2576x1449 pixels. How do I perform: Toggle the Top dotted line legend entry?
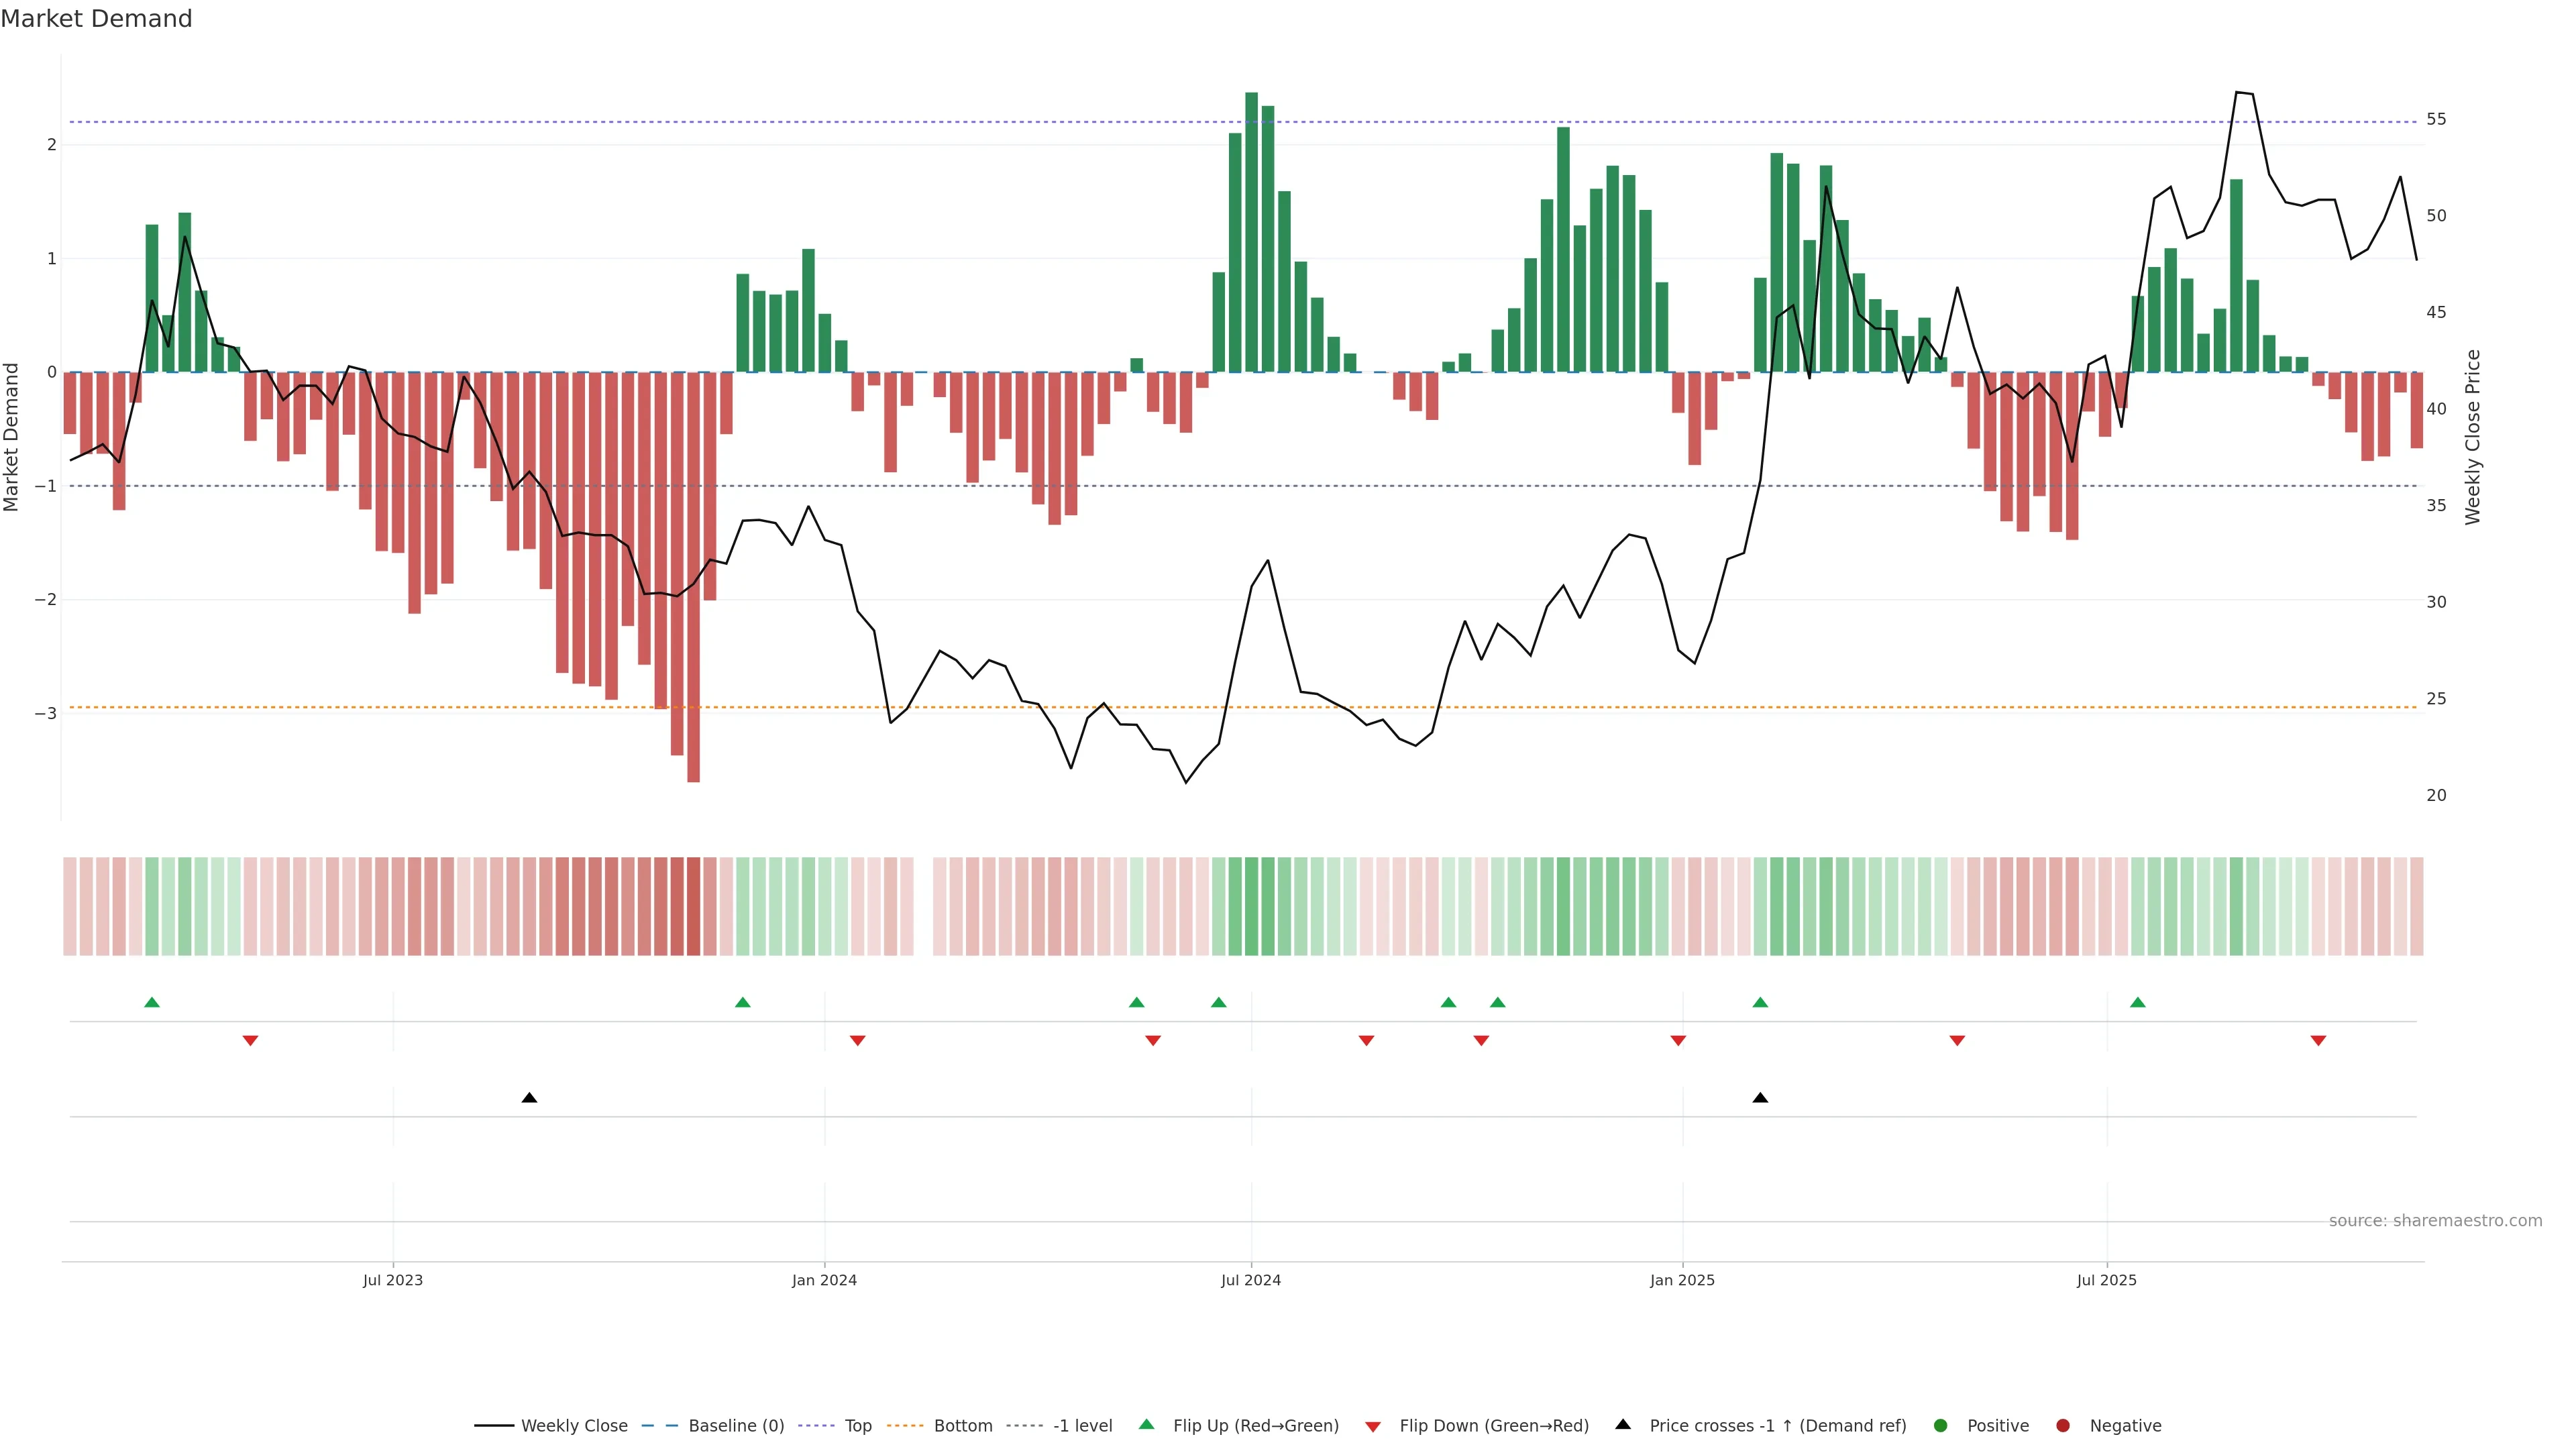click(x=857, y=1425)
